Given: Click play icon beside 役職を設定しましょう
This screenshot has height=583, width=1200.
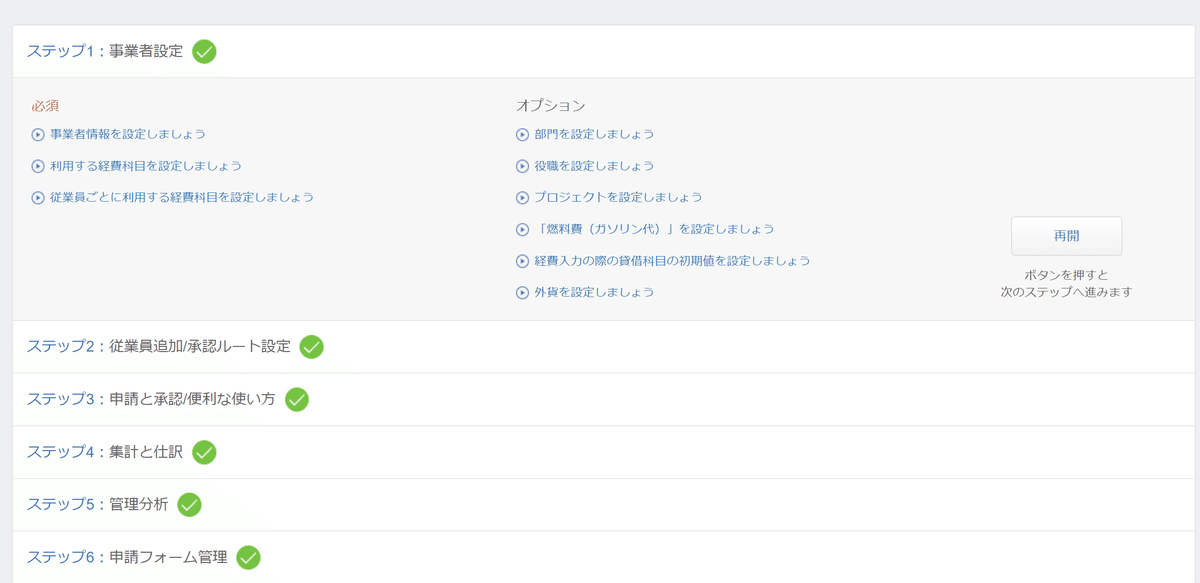Looking at the screenshot, I should tap(522, 166).
